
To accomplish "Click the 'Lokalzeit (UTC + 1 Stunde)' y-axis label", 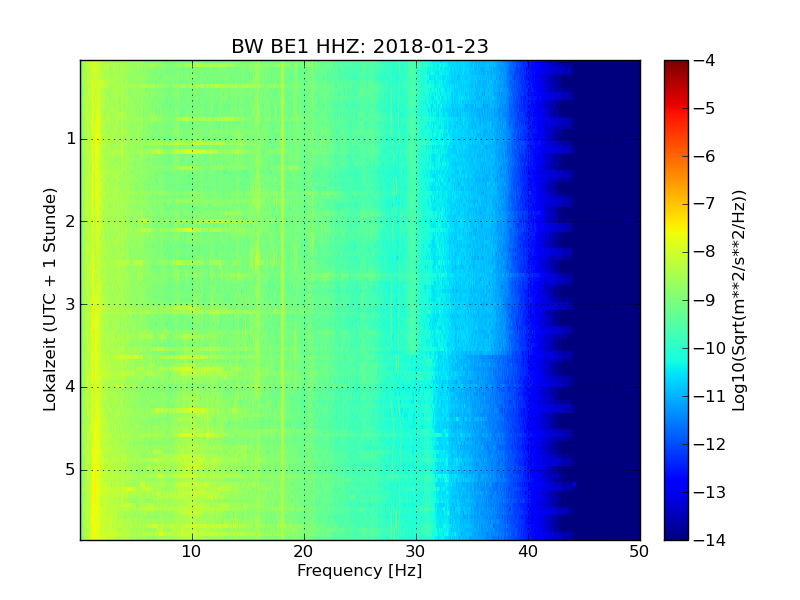I will click(49, 300).
